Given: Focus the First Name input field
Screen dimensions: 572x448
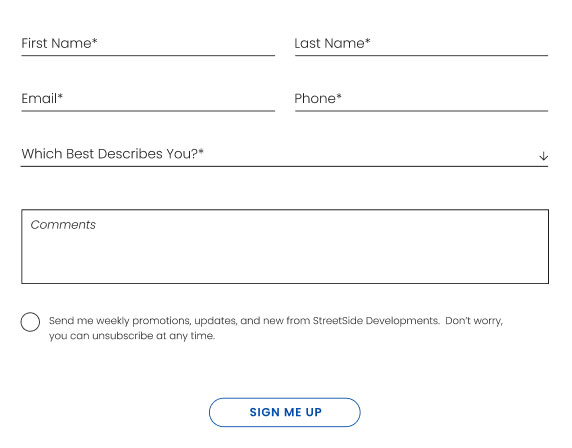Looking at the screenshot, I should (x=148, y=43).
